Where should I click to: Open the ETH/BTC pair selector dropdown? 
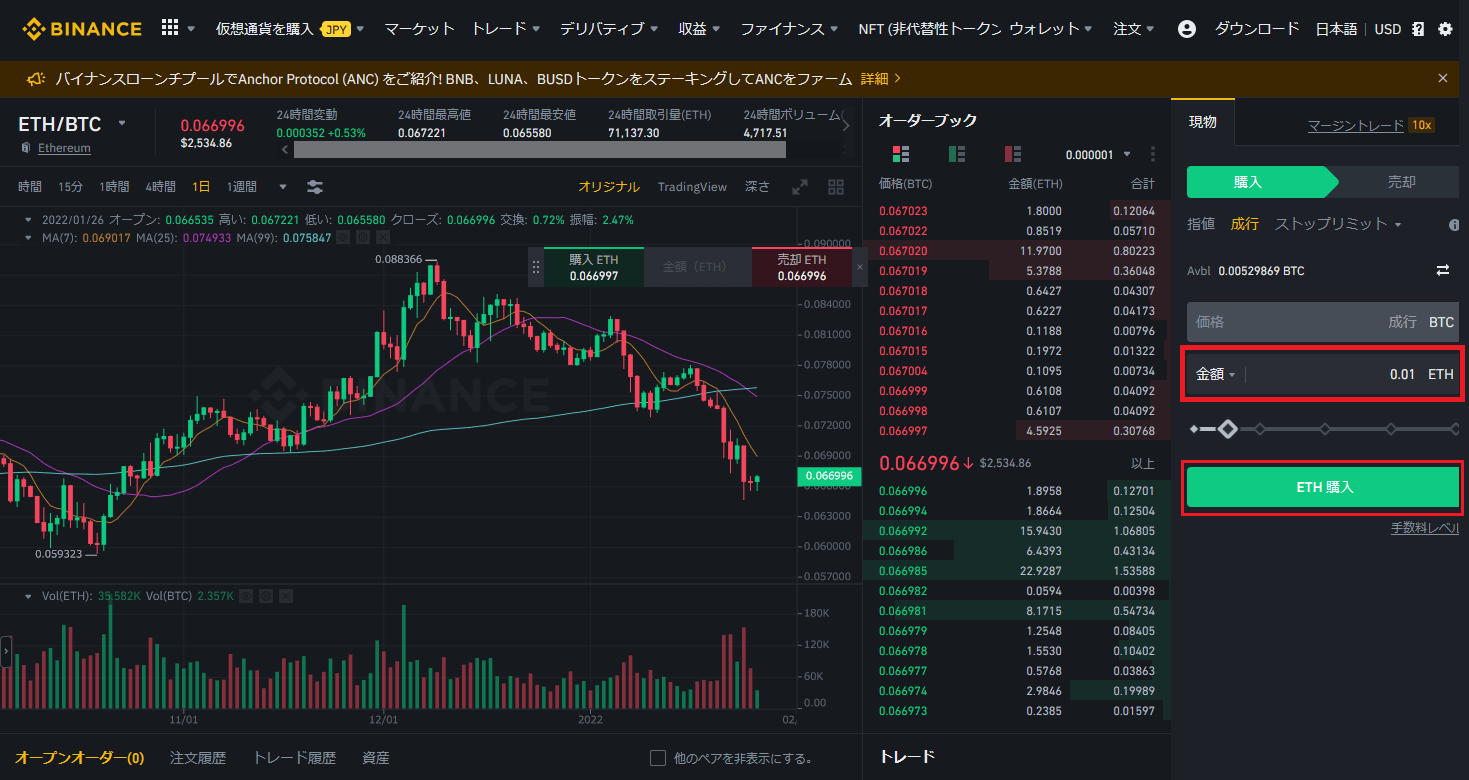(x=122, y=124)
